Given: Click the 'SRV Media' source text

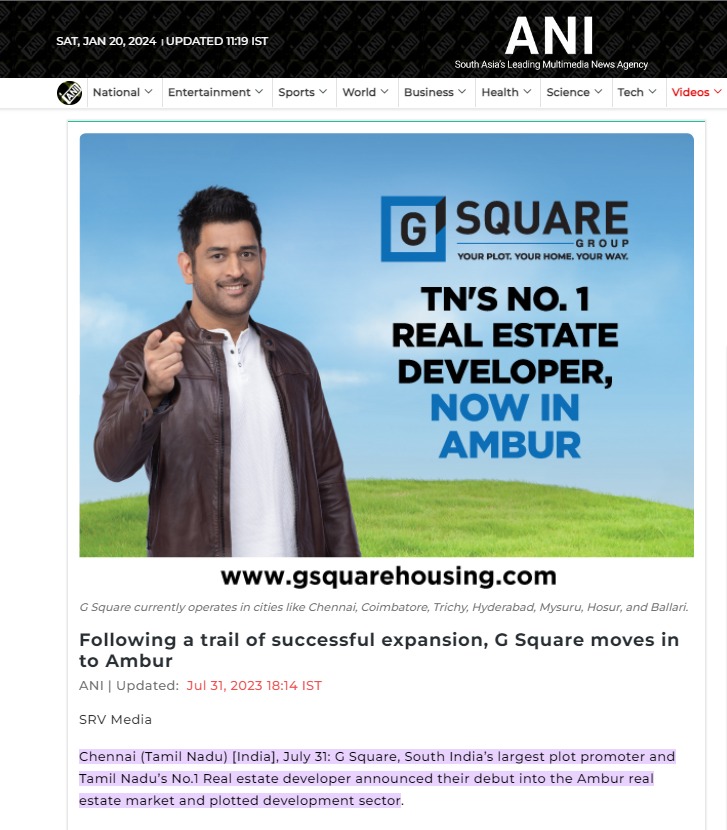Looking at the screenshot, I should tap(115, 719).
